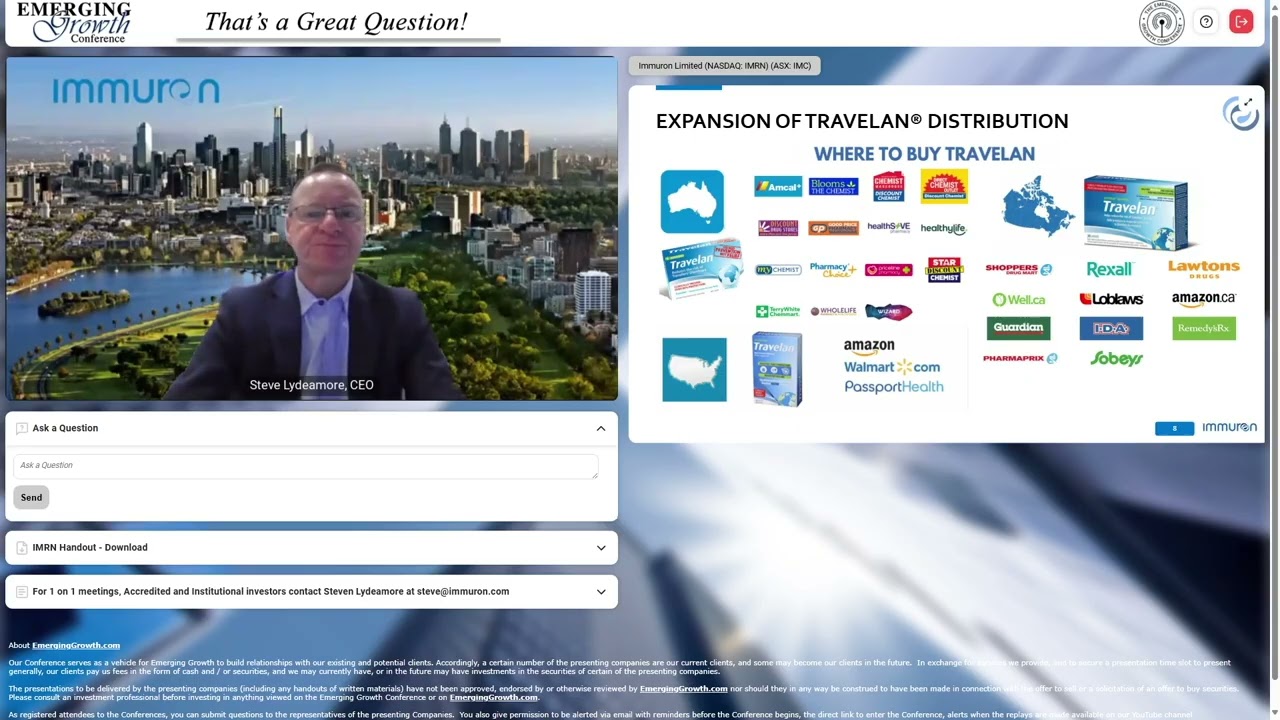
Task: Click 'That's a Great Question!' banner text
Action: coord(336,22)
